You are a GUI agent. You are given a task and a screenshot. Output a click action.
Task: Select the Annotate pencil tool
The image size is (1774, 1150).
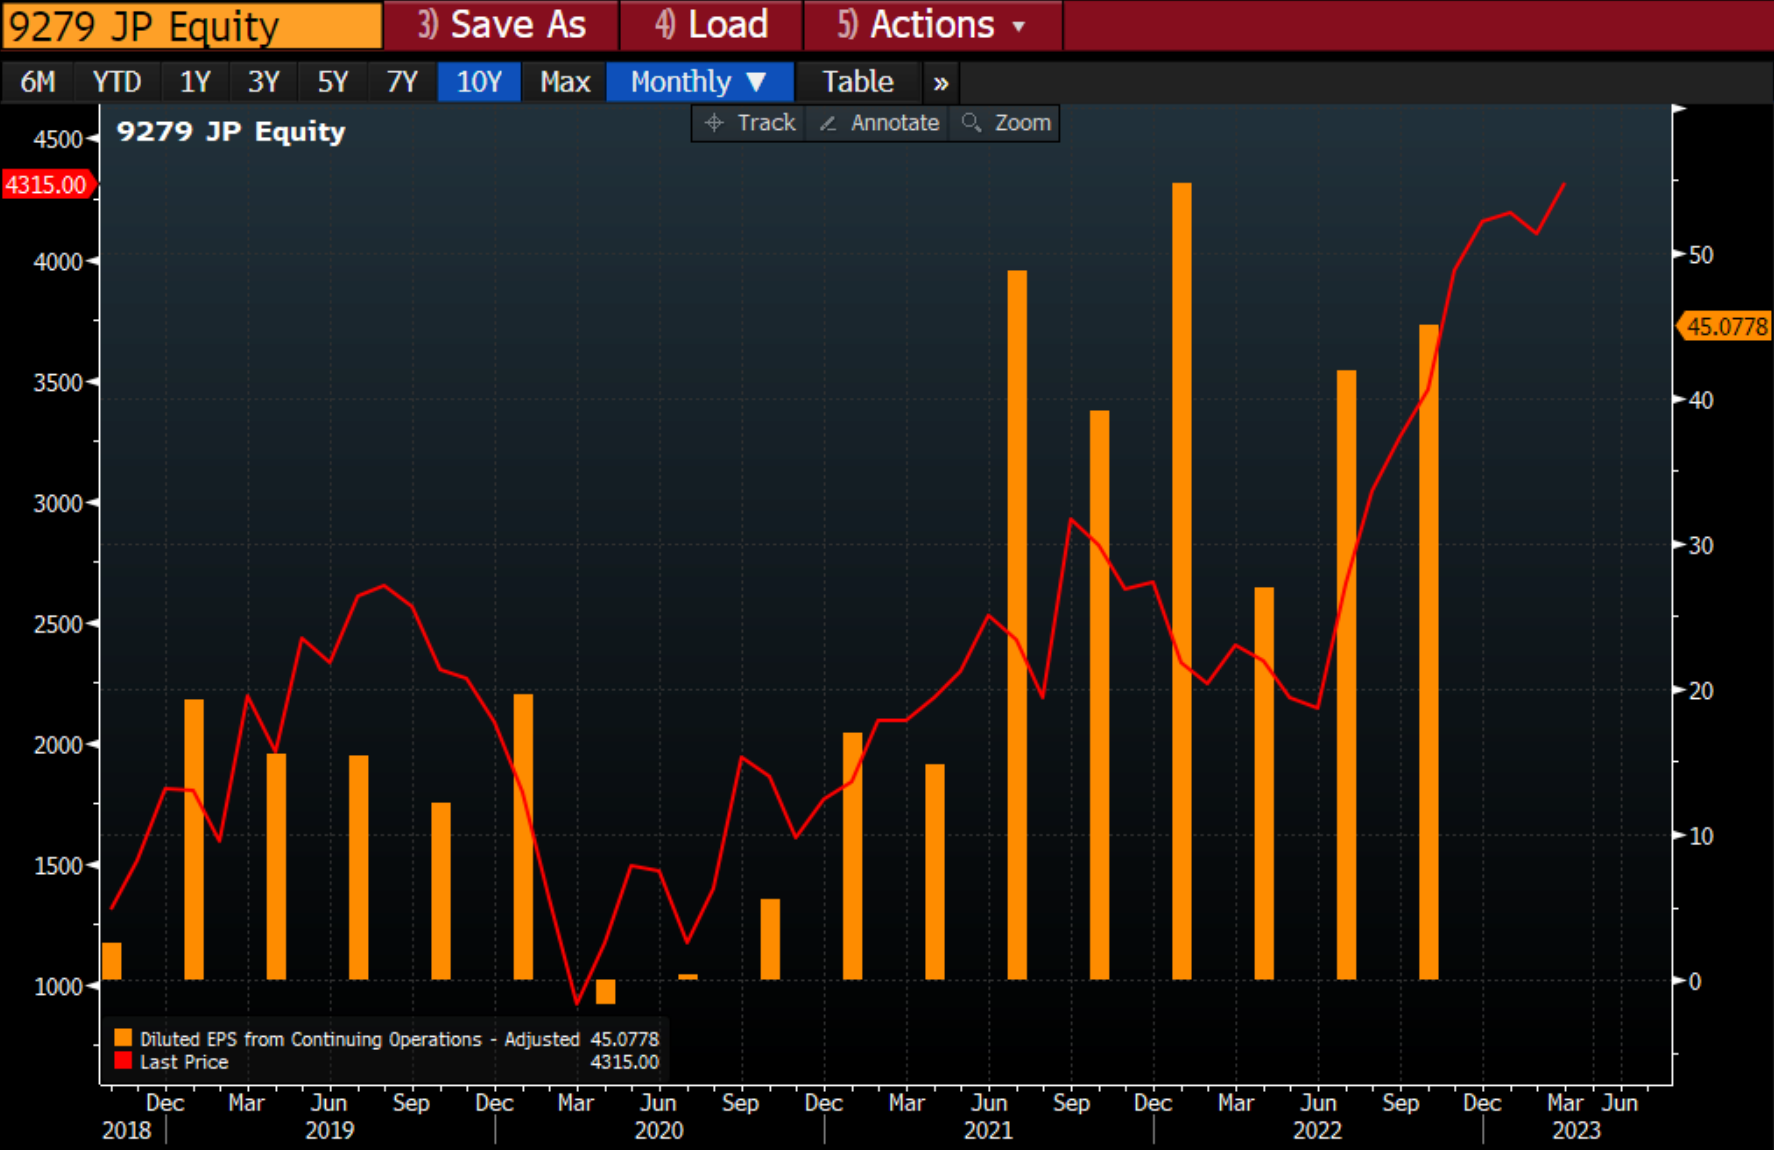coord(828,123)
